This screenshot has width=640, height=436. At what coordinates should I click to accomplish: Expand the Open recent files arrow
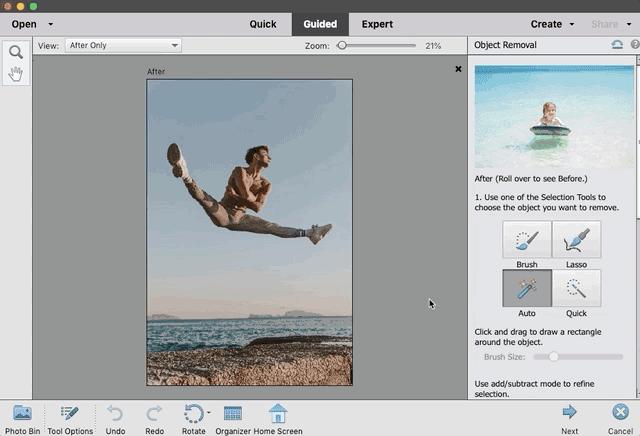tap(51, 24)
